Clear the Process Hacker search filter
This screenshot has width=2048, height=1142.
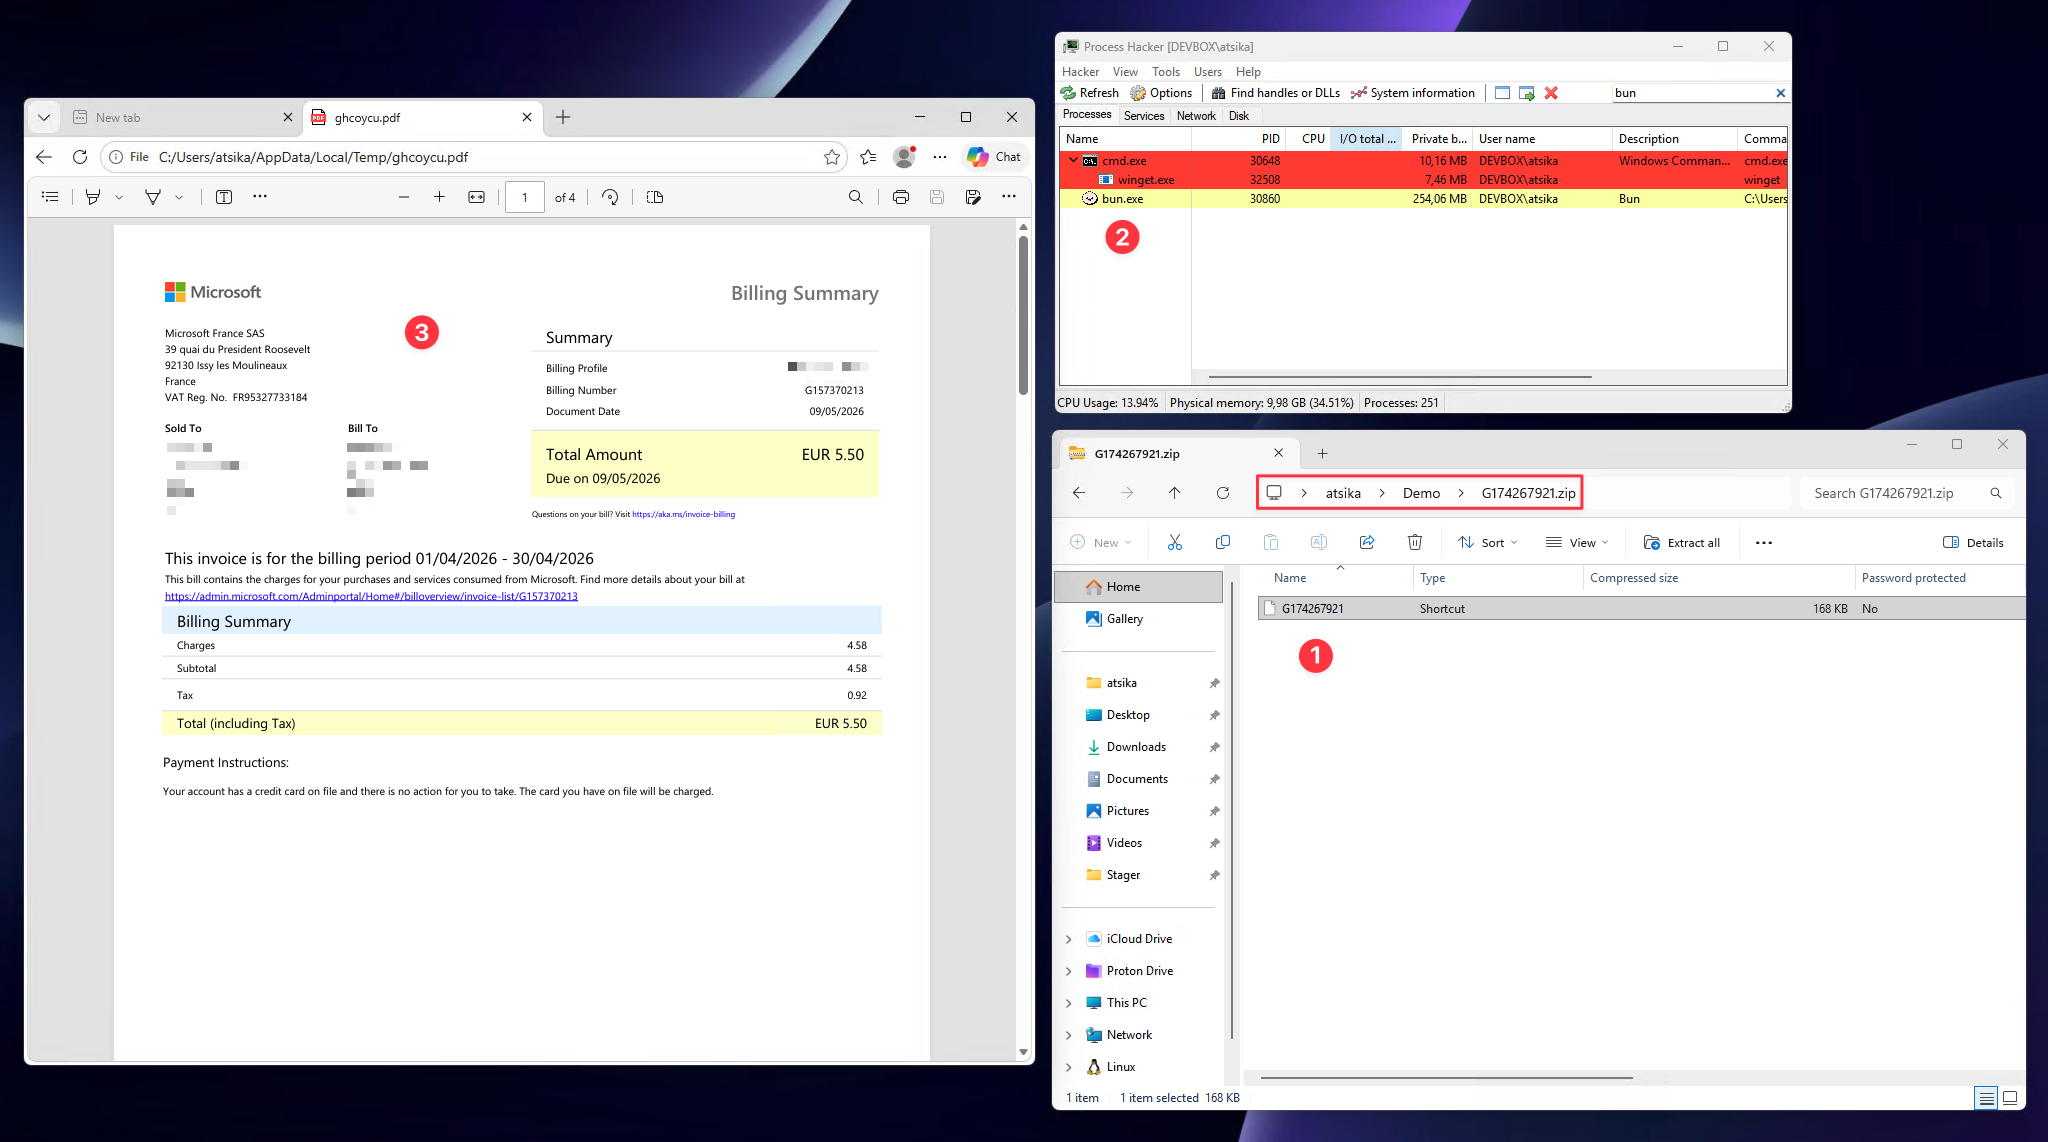tap(1780, 93)
